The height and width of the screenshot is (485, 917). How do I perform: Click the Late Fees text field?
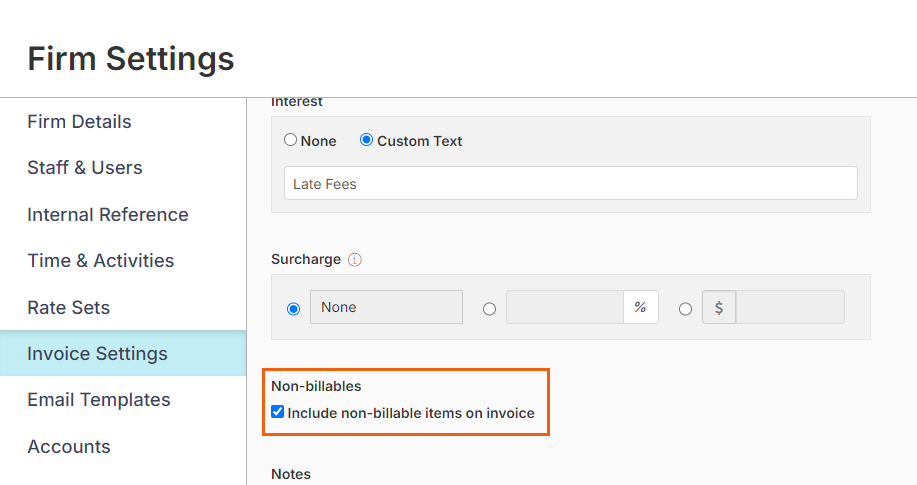pos(571,183)
